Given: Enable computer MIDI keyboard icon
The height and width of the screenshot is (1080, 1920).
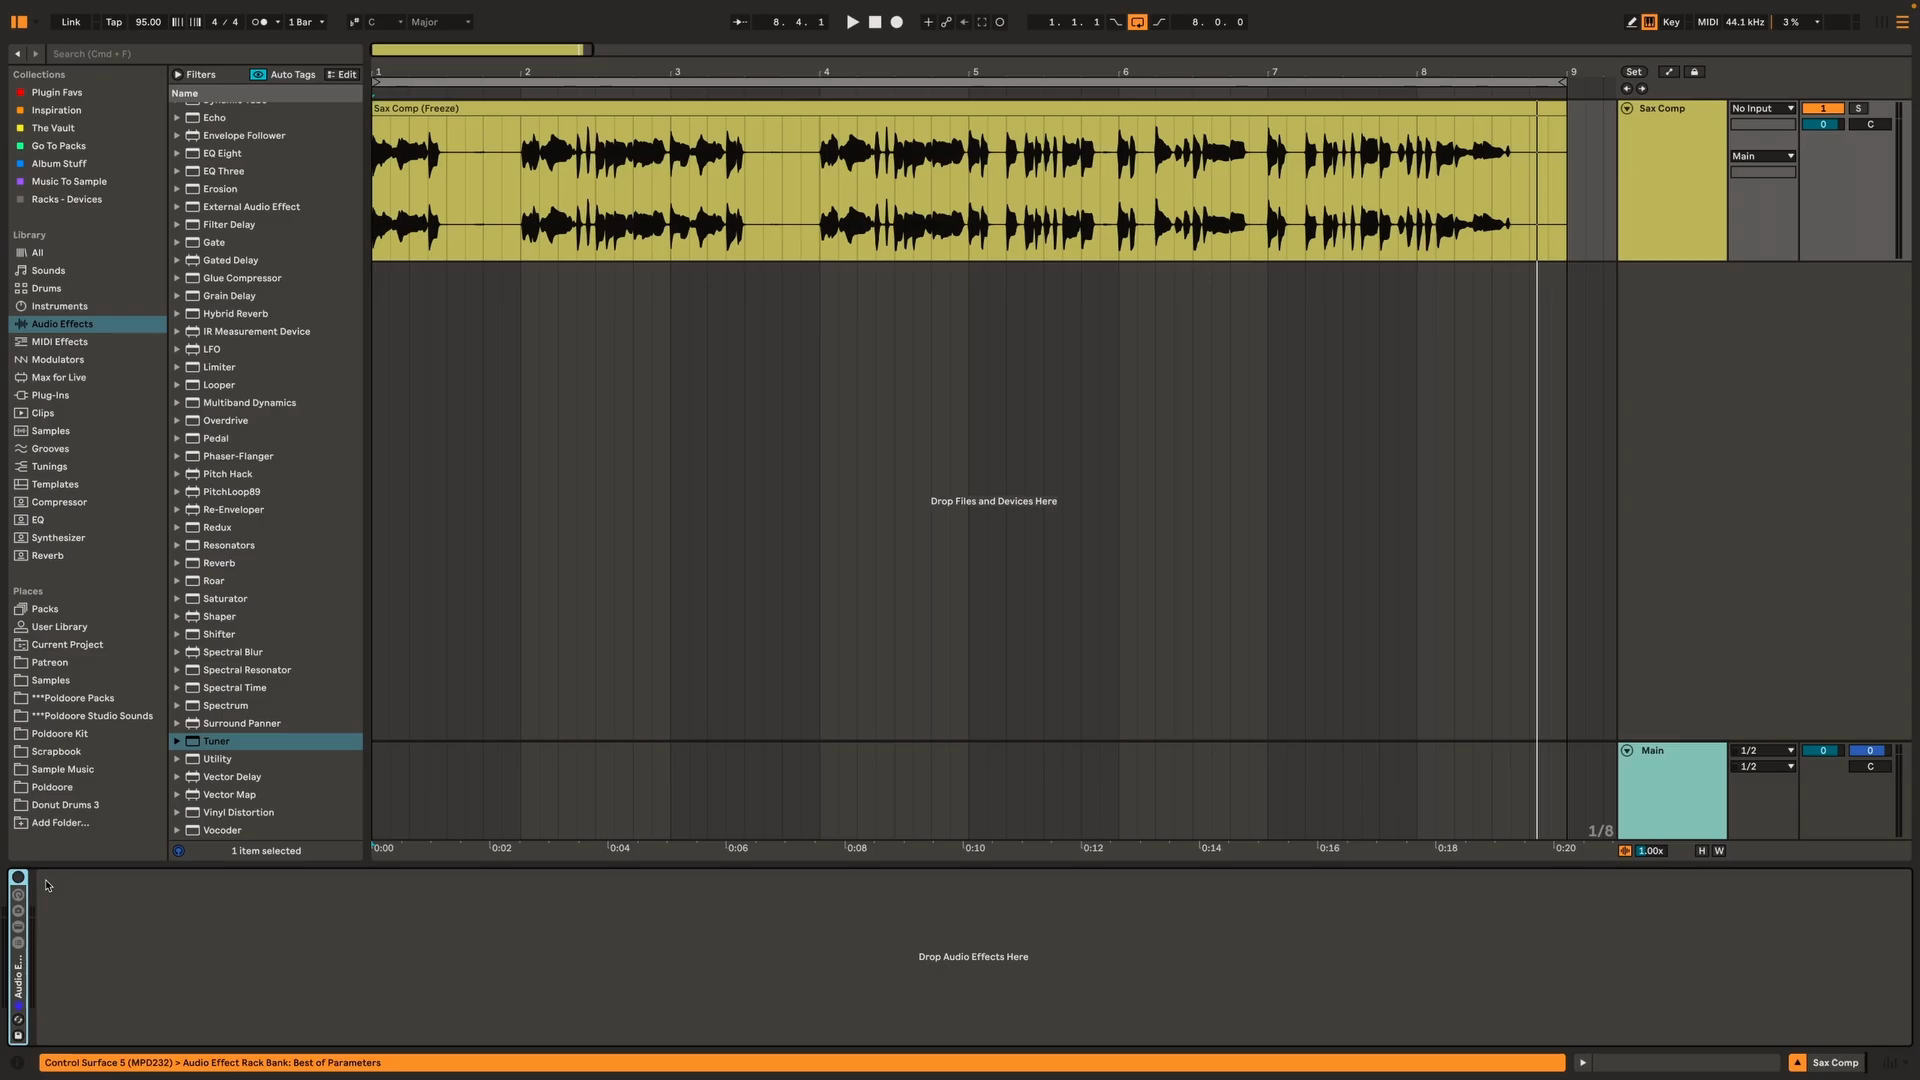Looking at the screenshot, I should point(1649,22).
